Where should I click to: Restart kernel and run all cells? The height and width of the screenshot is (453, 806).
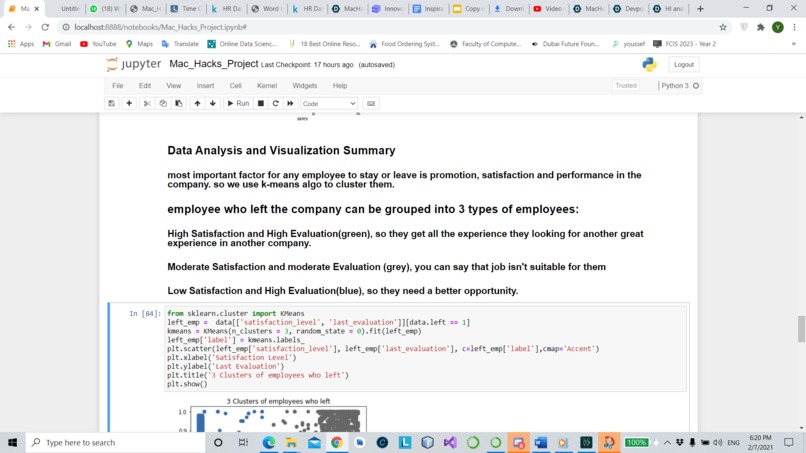pyautogui.click(x=290, y=103)
